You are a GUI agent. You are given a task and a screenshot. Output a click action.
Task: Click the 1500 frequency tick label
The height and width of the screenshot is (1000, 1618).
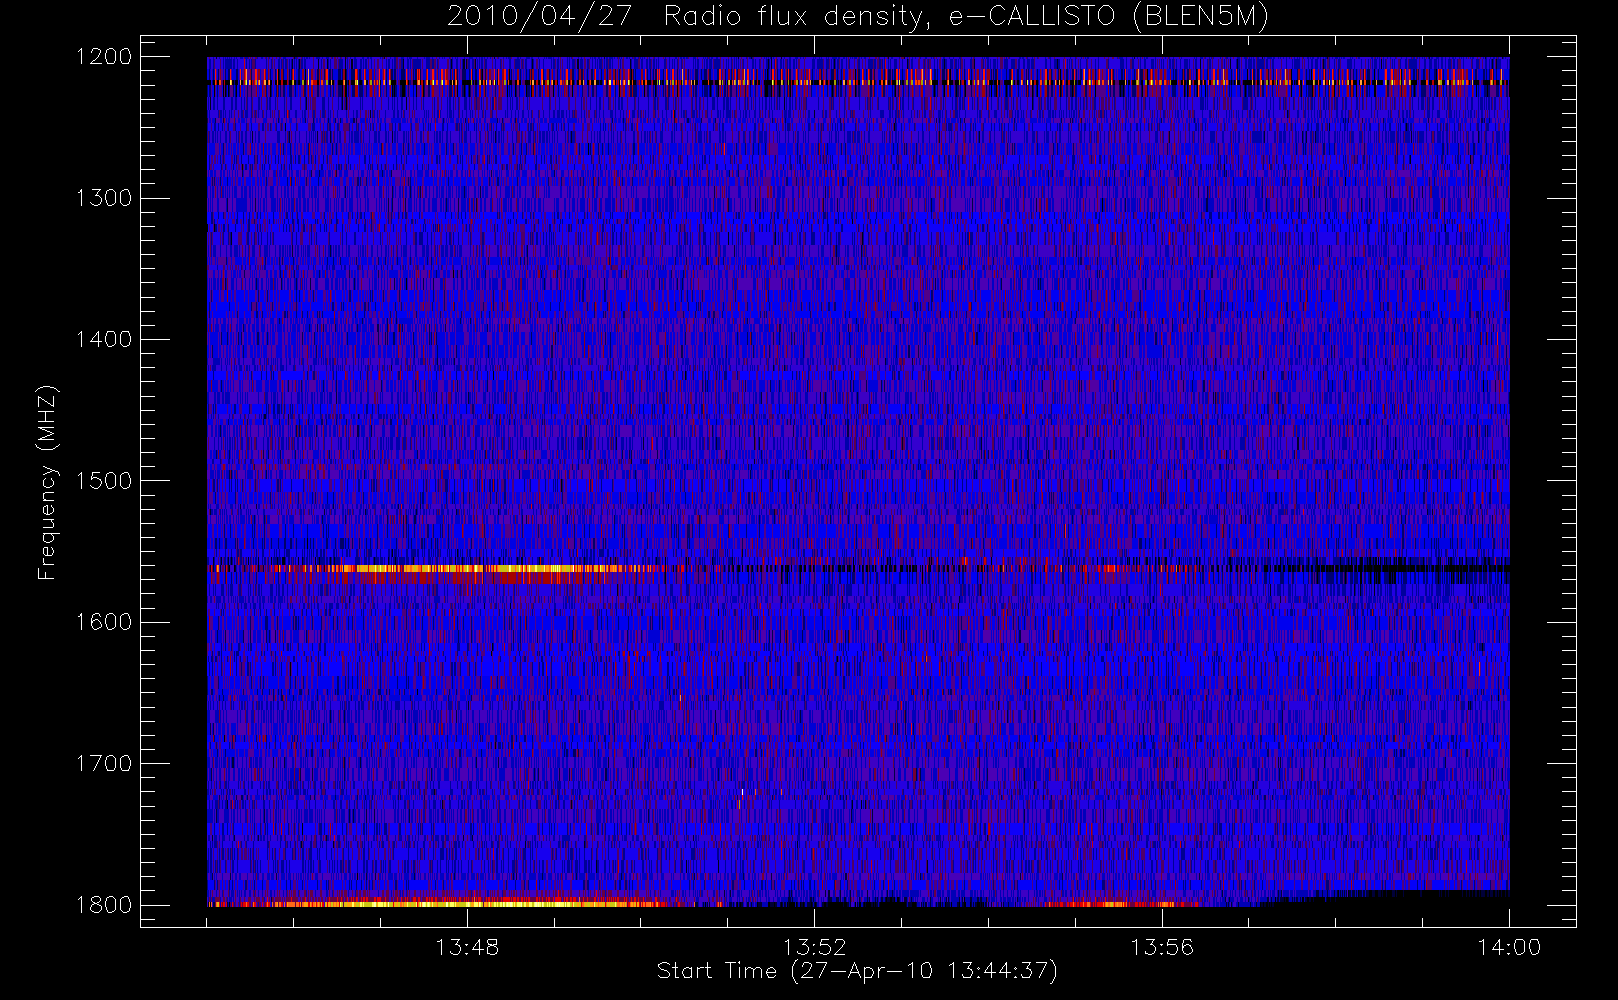click(104, 481)
